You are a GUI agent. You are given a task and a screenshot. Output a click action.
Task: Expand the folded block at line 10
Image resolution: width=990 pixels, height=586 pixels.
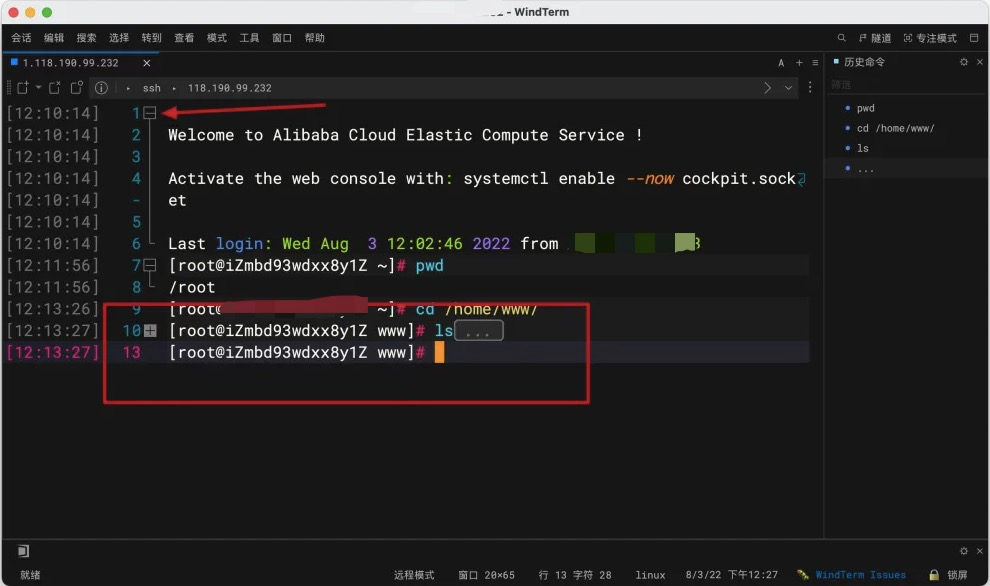pos(150,330)
